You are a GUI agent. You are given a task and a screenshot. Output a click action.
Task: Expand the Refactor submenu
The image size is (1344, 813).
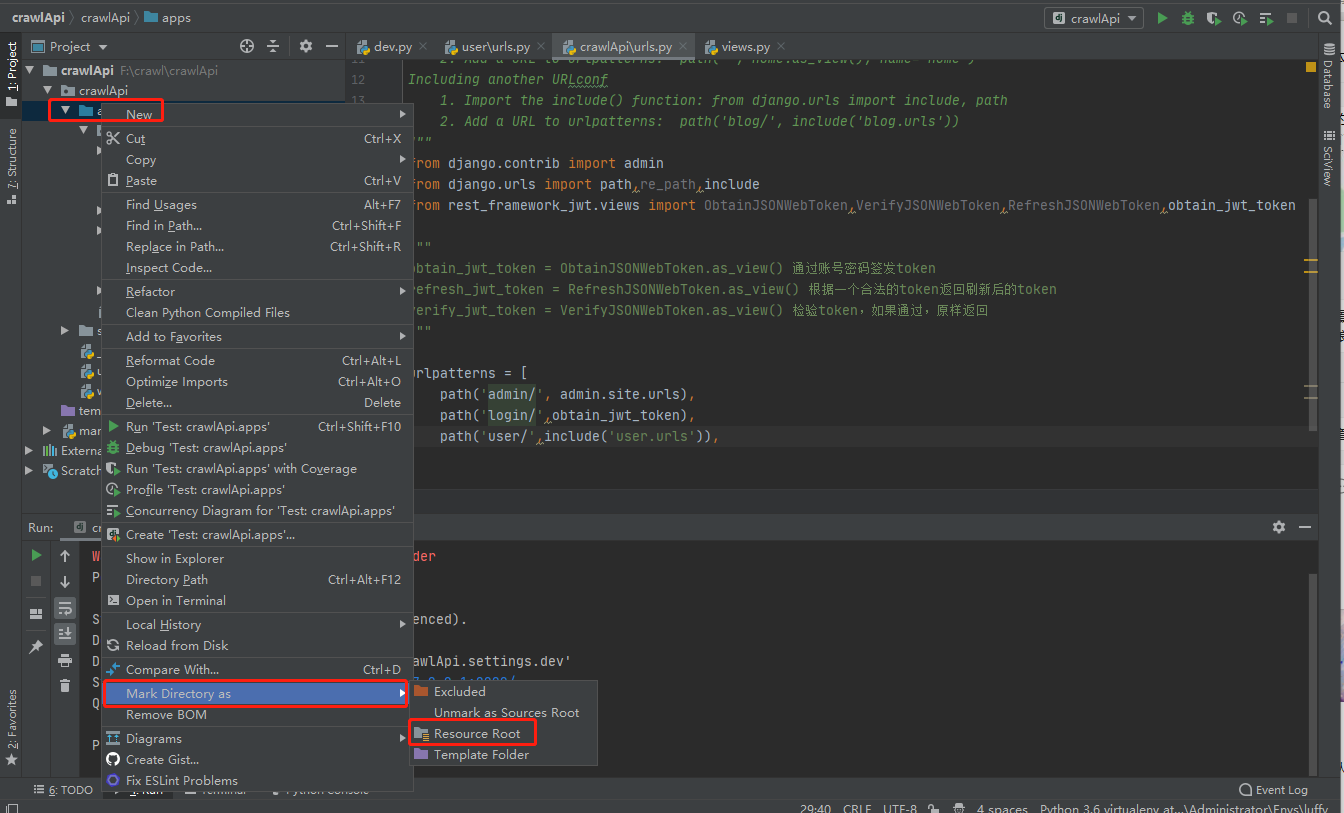(x=257, y=291)
